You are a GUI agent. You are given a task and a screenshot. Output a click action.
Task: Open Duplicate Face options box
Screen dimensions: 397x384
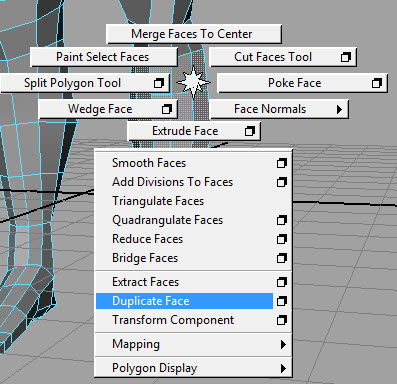click(282, 301)
